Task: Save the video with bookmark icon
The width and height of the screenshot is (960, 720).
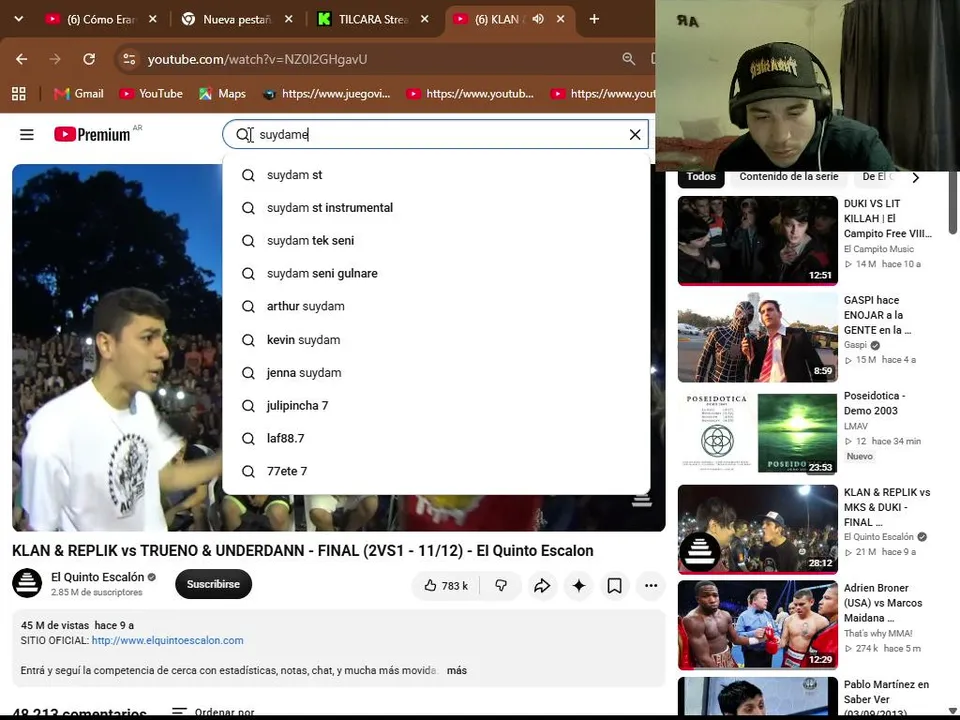Action: pos(615,586)
